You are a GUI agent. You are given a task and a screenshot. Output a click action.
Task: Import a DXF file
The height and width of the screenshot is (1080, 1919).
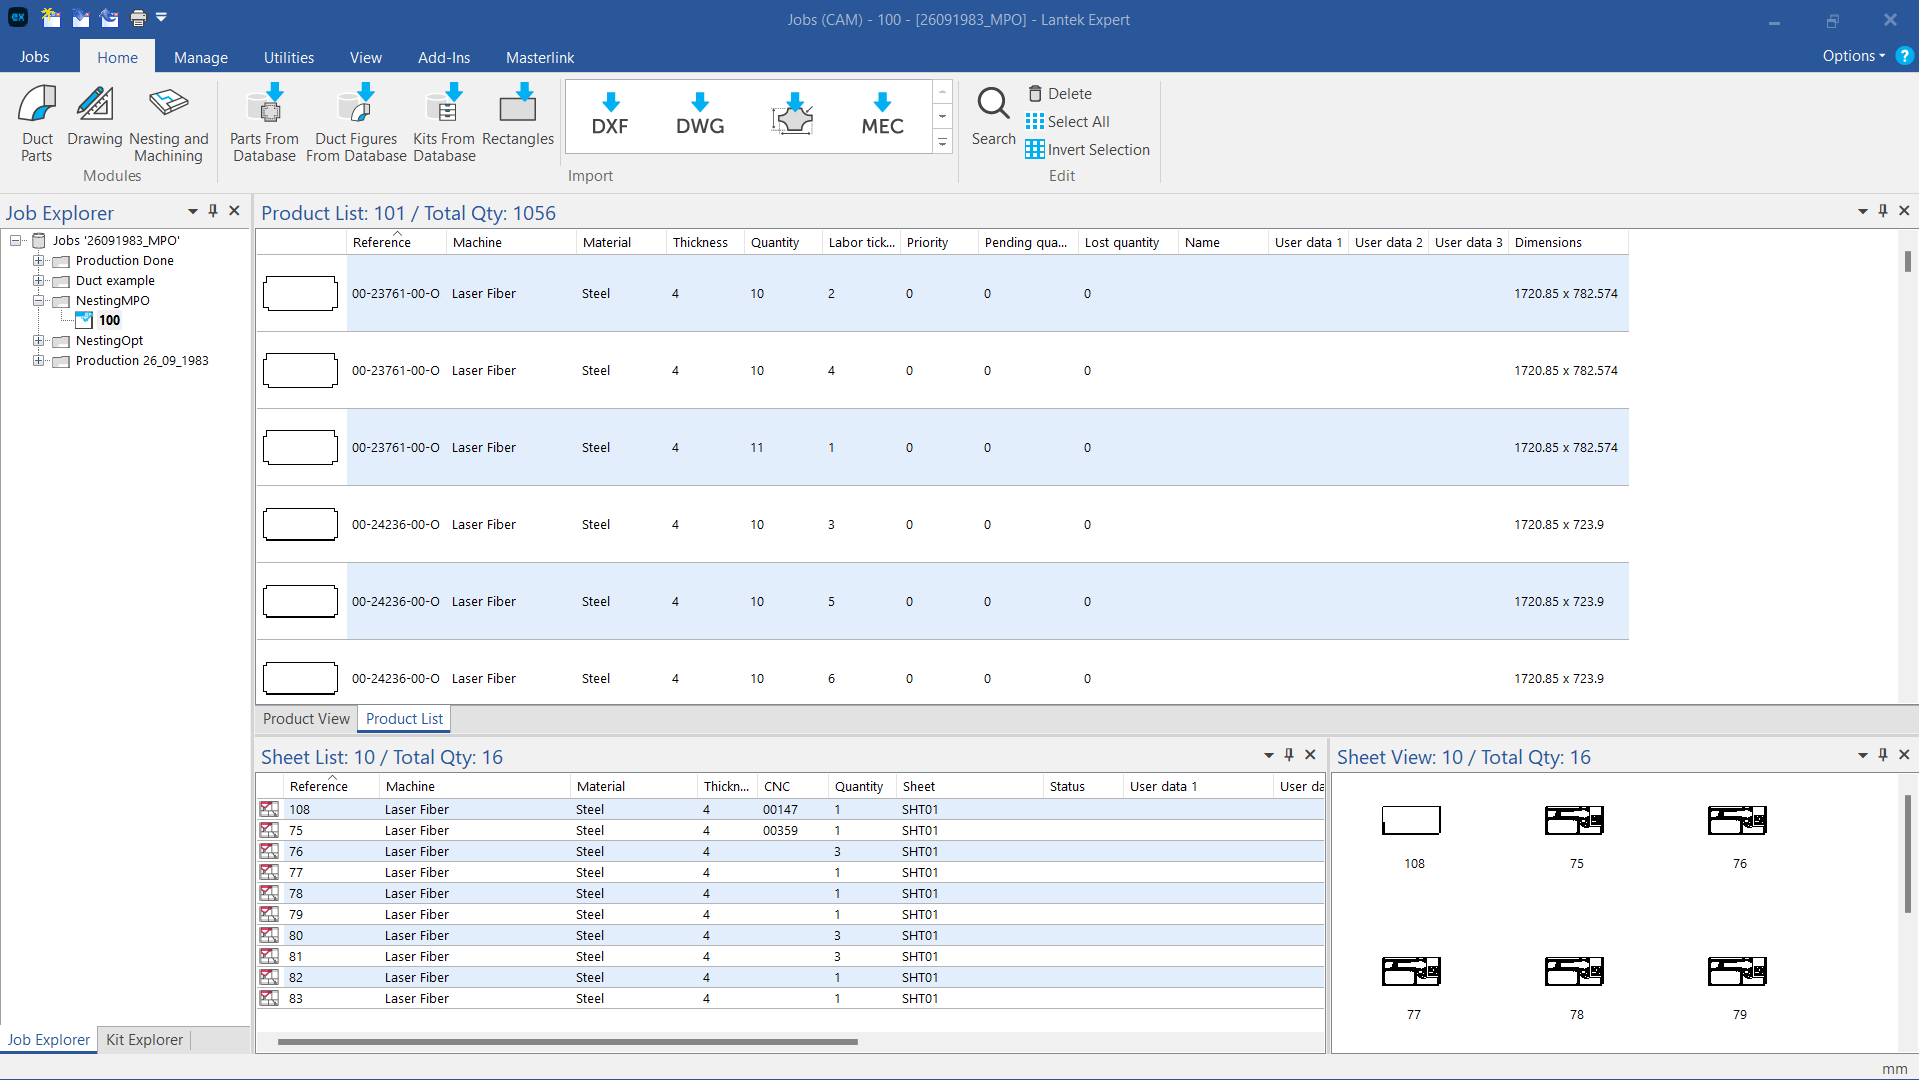point(610,115)
